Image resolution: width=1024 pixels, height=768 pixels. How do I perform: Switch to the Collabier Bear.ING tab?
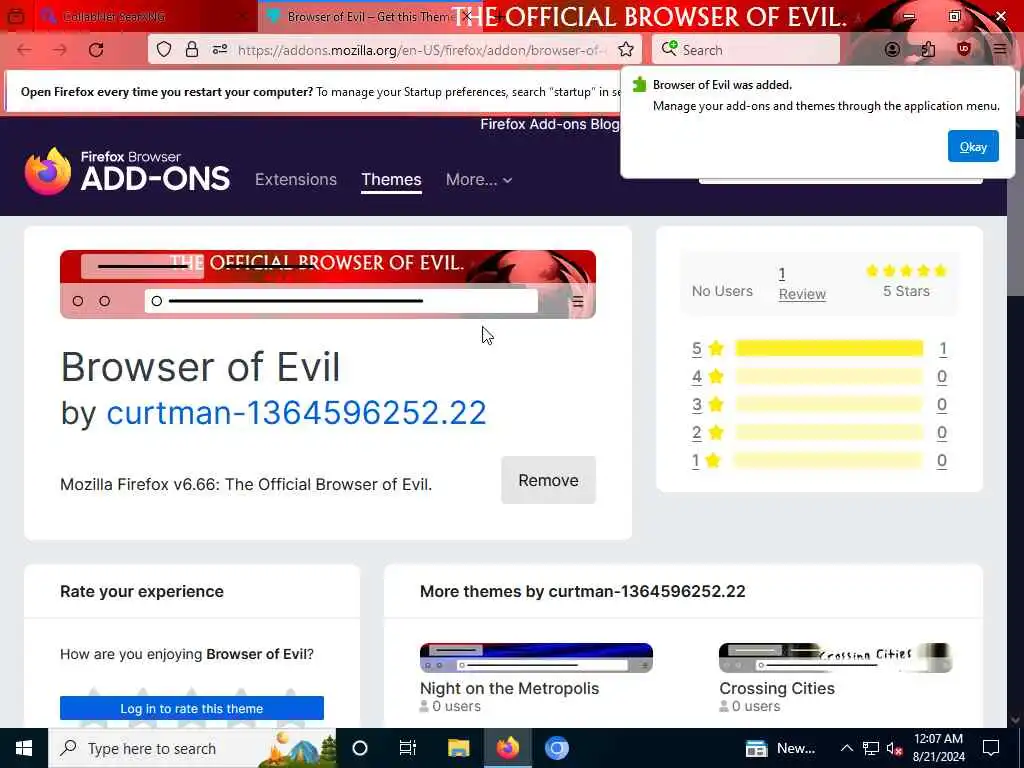pyautogui.click(x=131, y=16)
